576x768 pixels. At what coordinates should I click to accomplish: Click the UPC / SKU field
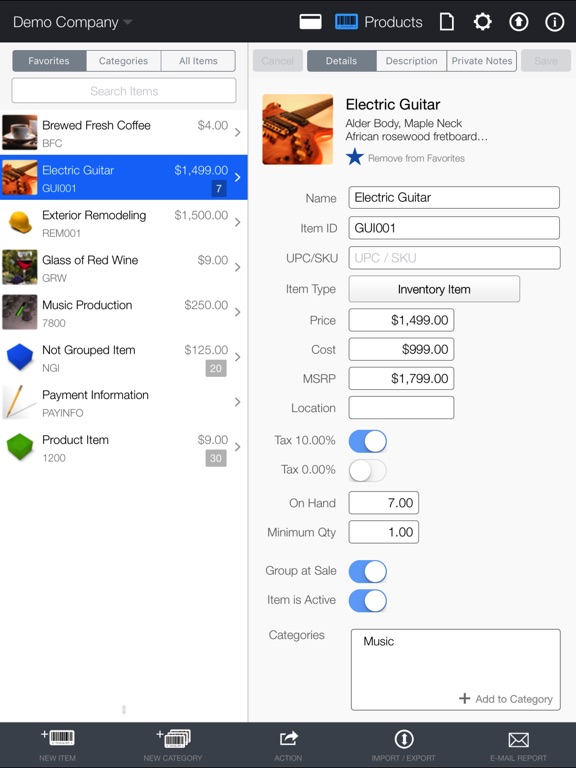[x=454, y=258]
